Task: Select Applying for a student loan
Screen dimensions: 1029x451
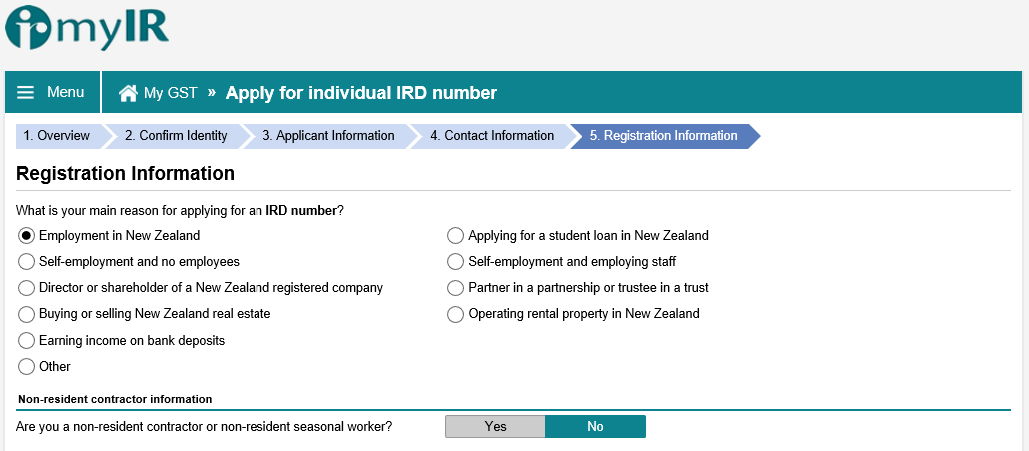Action: [456, 236]
